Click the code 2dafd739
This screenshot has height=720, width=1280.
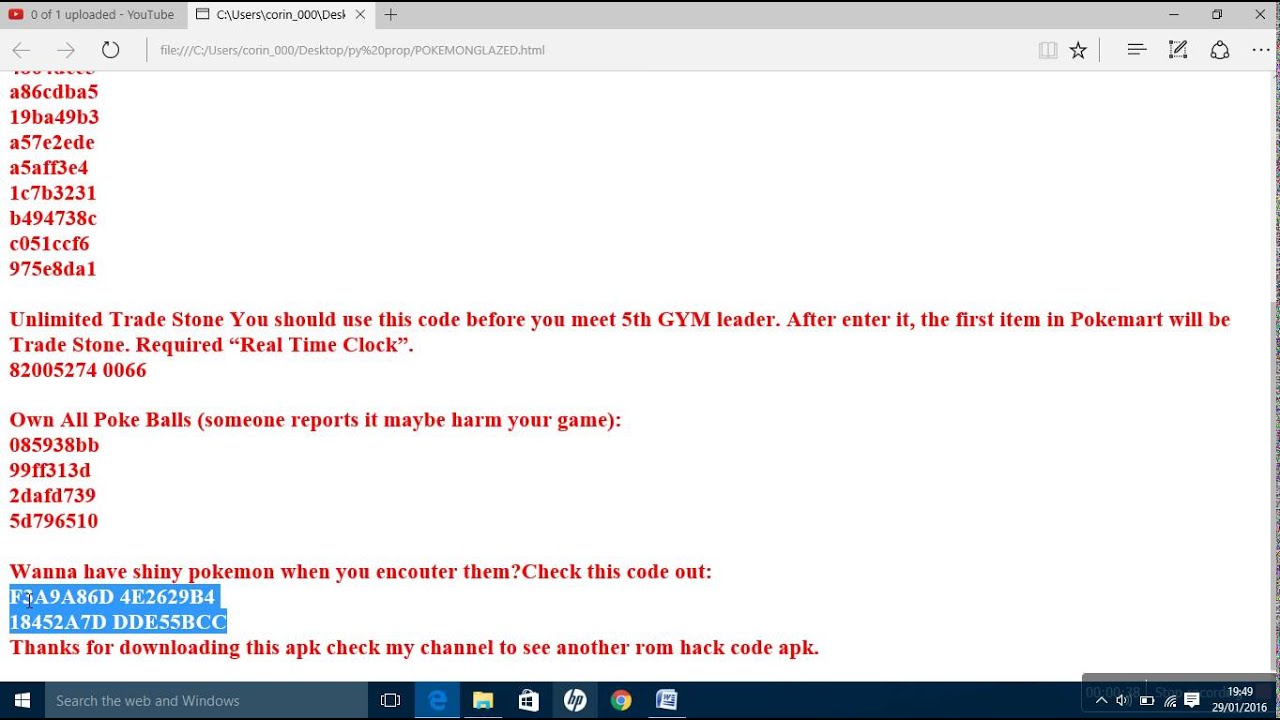[x=53, y=496]
